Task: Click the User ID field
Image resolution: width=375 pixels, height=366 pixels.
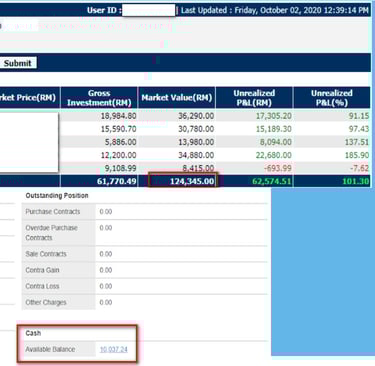Action: point(149,10)
